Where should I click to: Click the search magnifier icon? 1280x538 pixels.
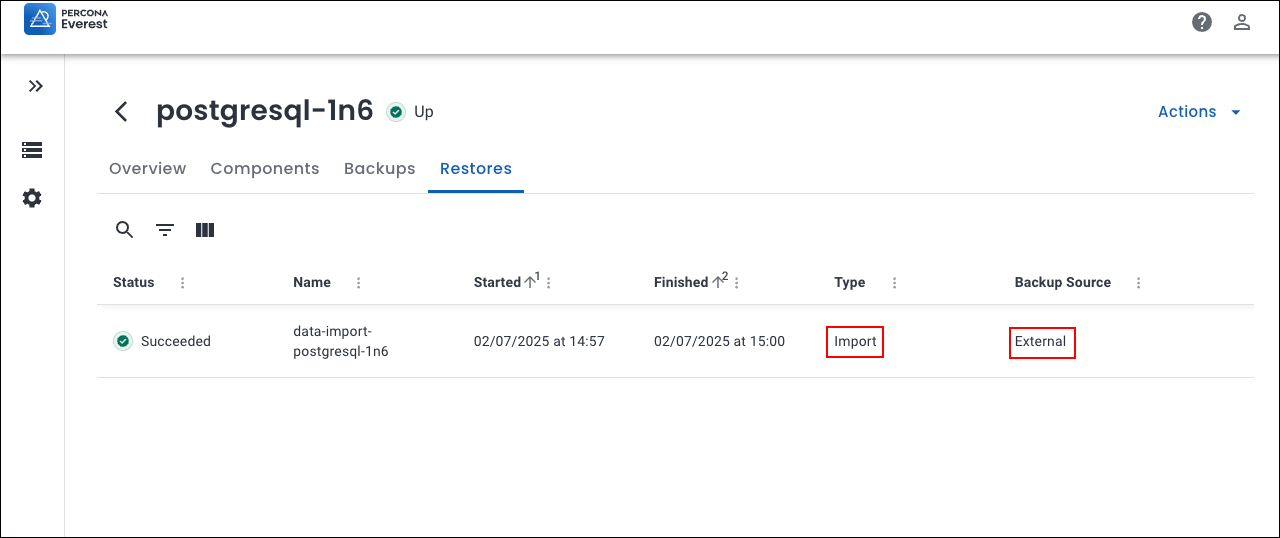click(x=124, y=230)
